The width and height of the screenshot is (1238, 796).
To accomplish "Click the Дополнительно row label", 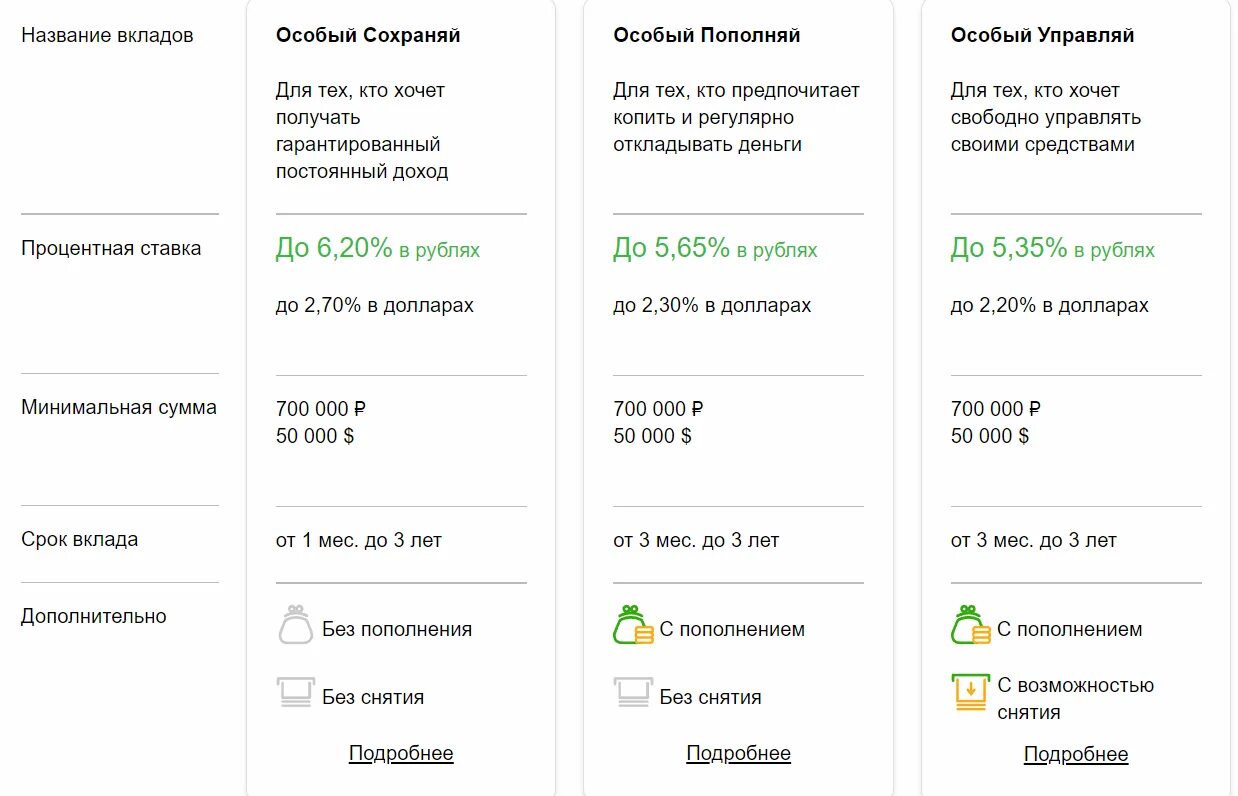I will 94,616.
